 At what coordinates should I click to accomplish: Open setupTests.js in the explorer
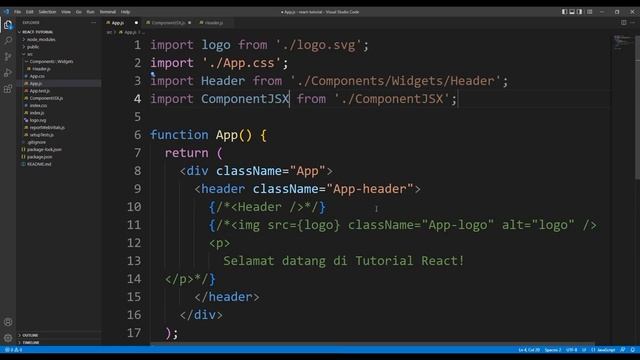pyautogui.click(x=41, y=135)
